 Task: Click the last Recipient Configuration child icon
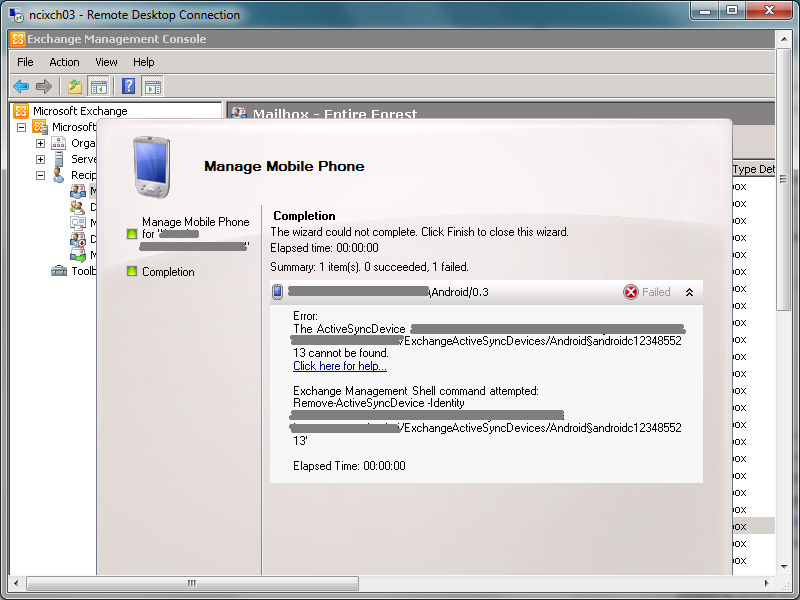78,255
